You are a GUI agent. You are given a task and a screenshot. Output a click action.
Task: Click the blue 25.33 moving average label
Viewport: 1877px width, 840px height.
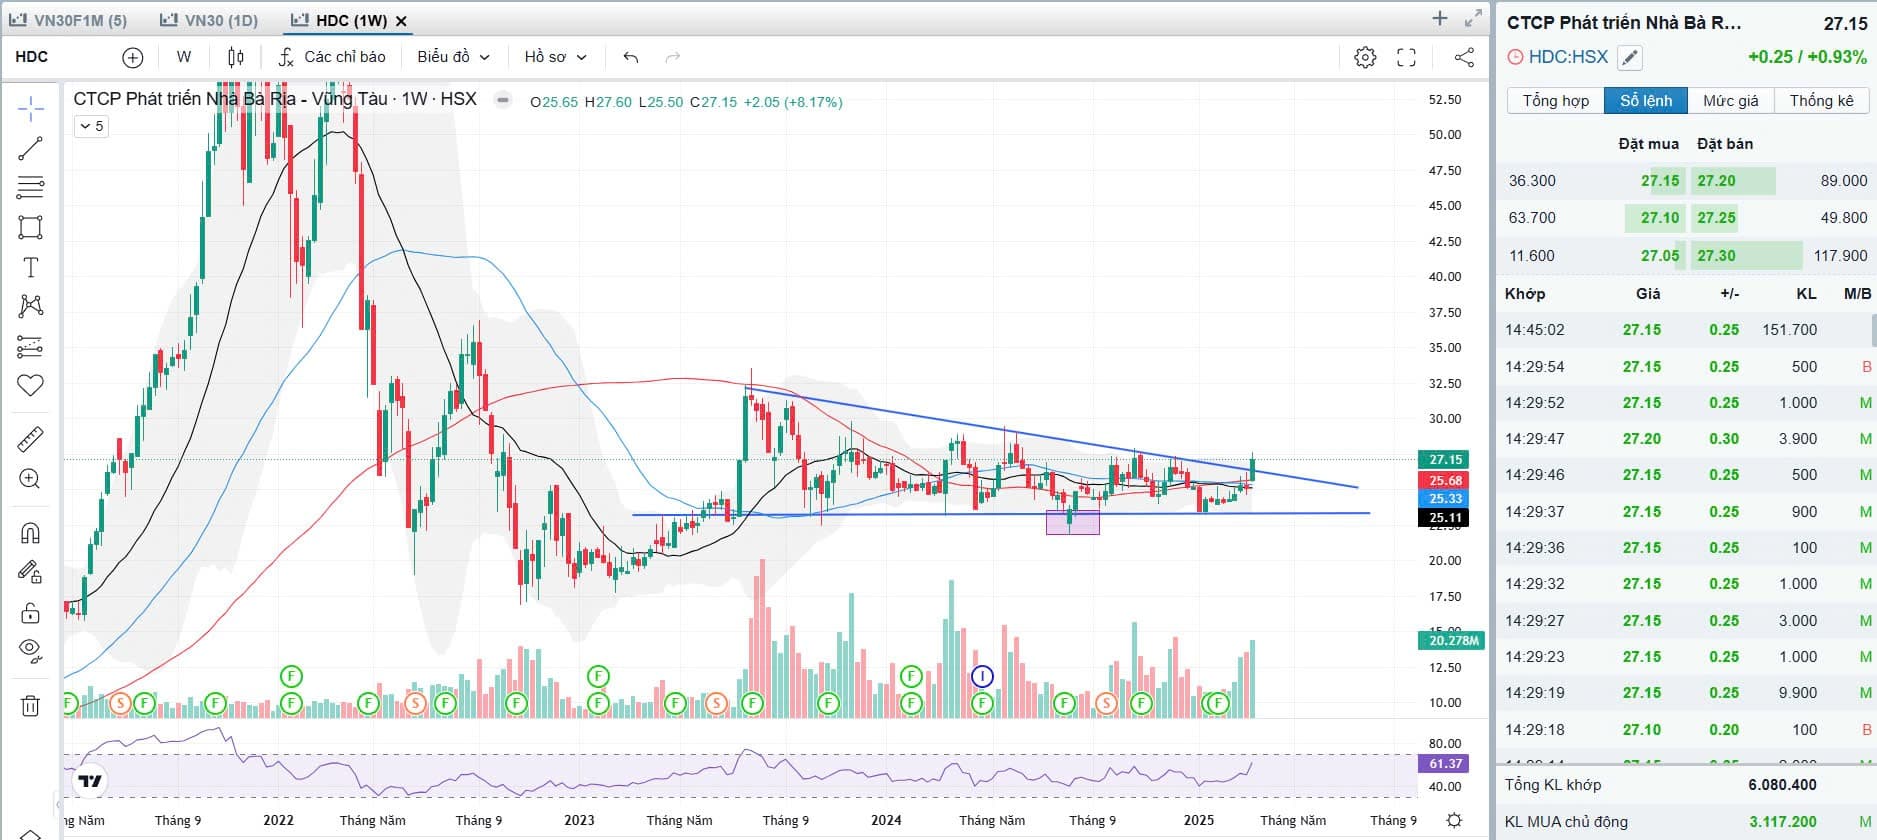pyautogui.click(x=1446, y=499)
